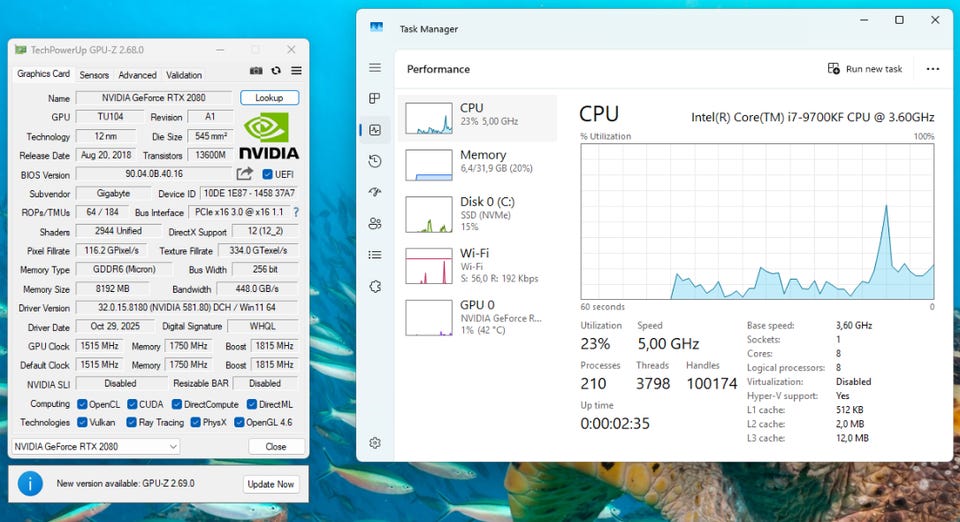
Task: Toggle the UEFI checkbox
Action: (267, 174)
